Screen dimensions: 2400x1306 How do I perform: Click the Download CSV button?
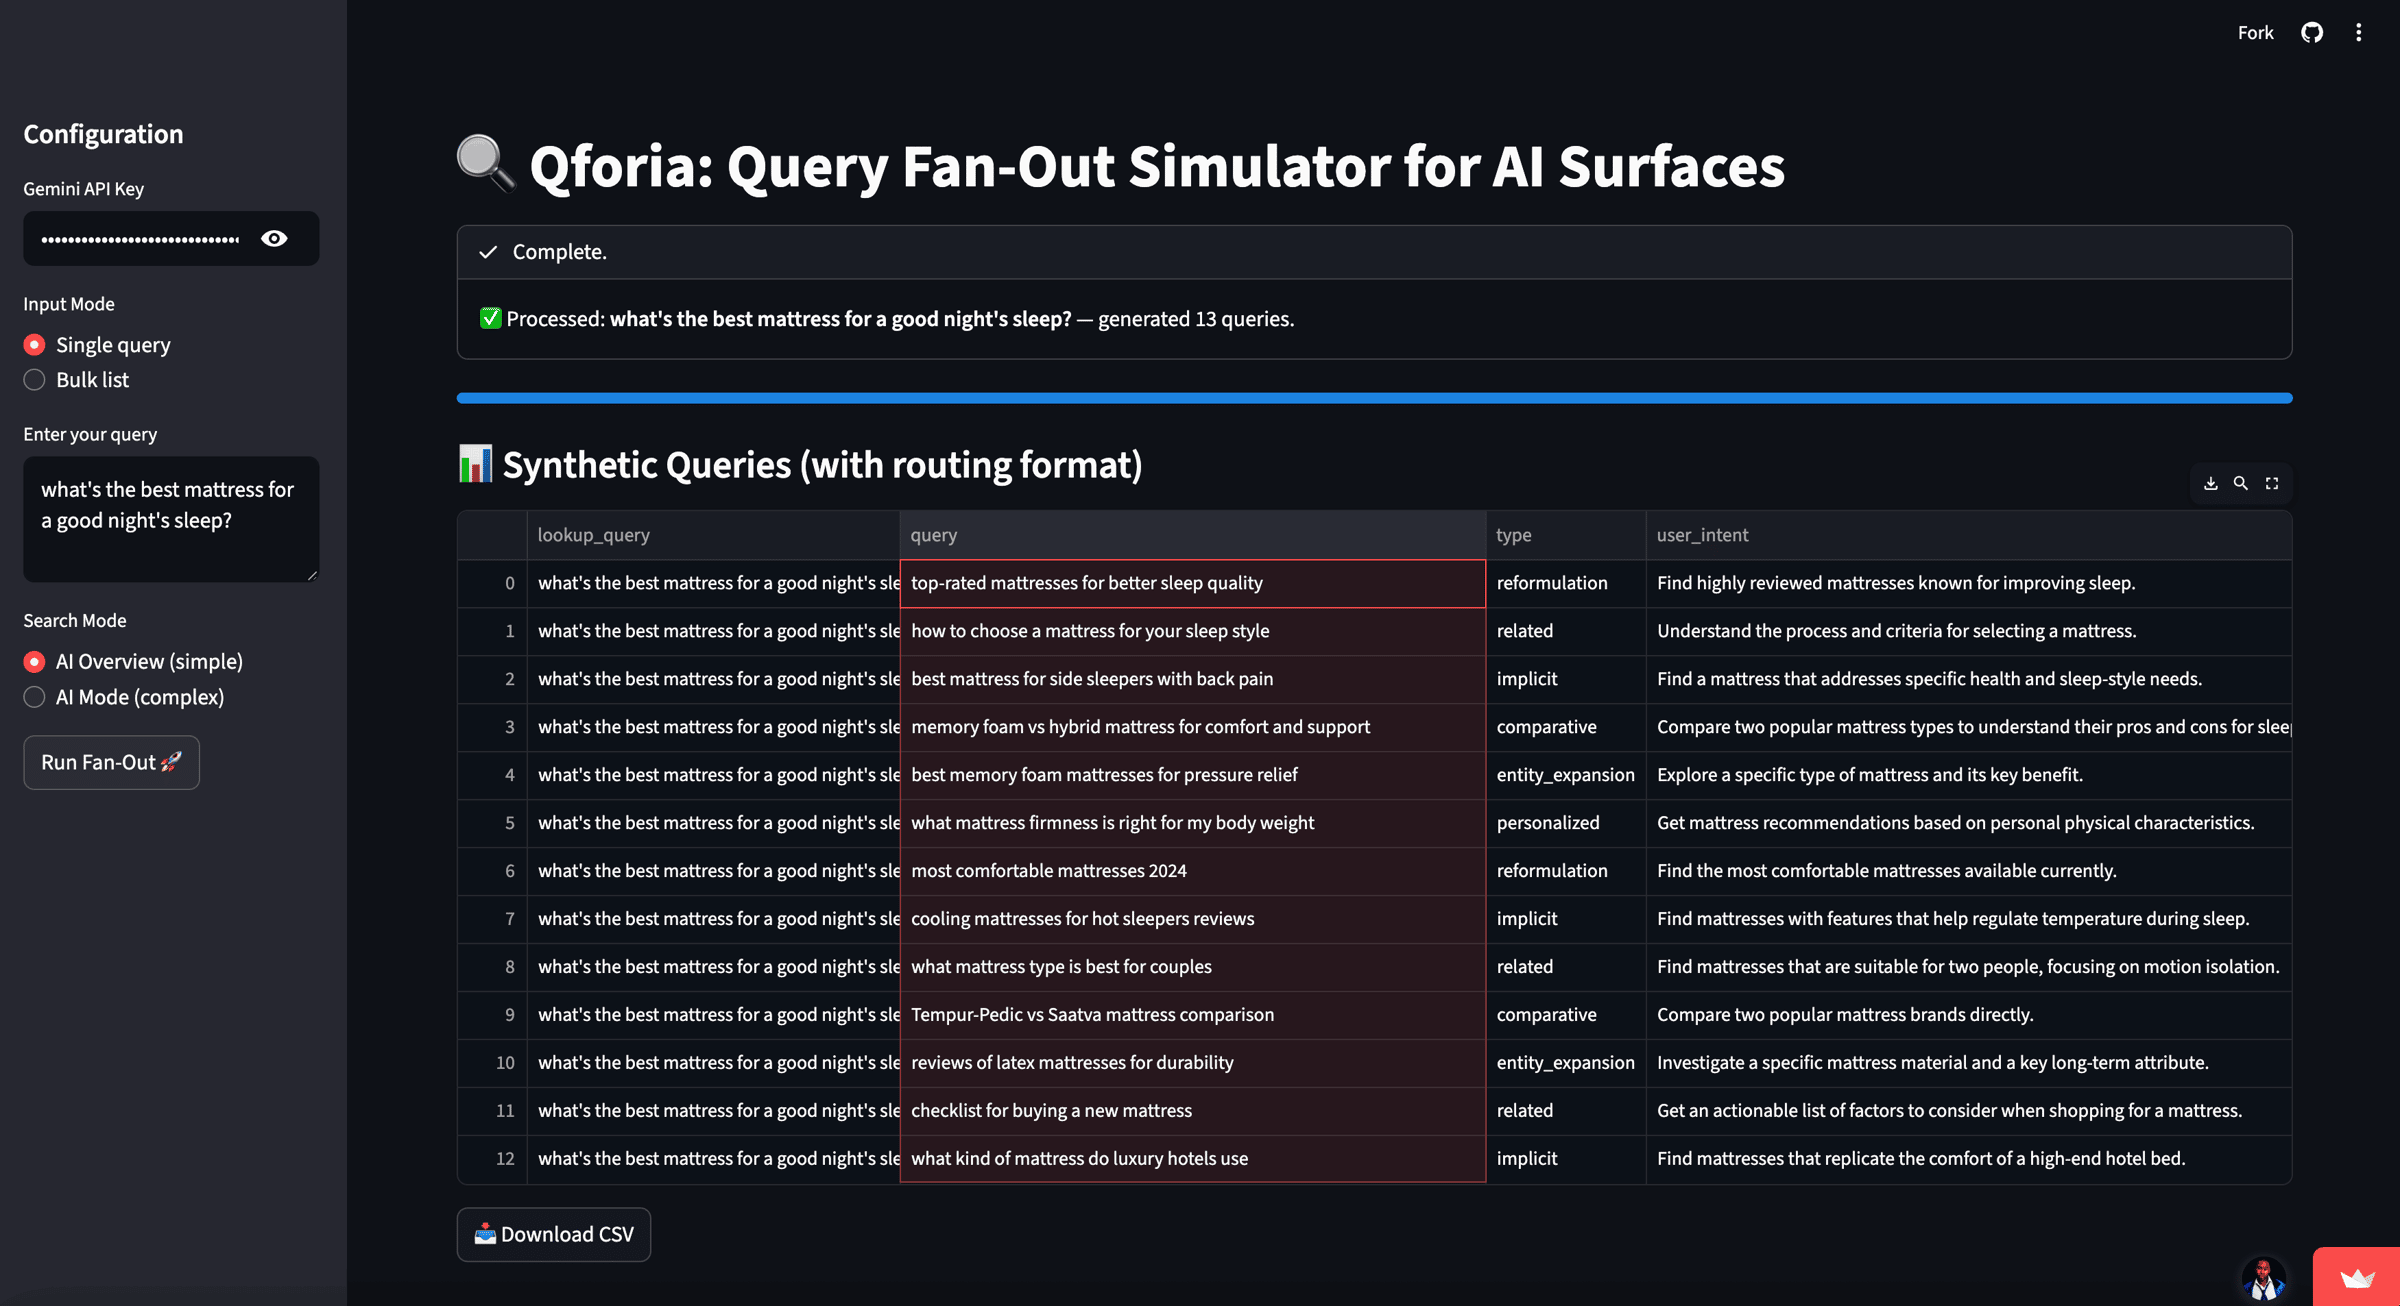(554, 1235)
